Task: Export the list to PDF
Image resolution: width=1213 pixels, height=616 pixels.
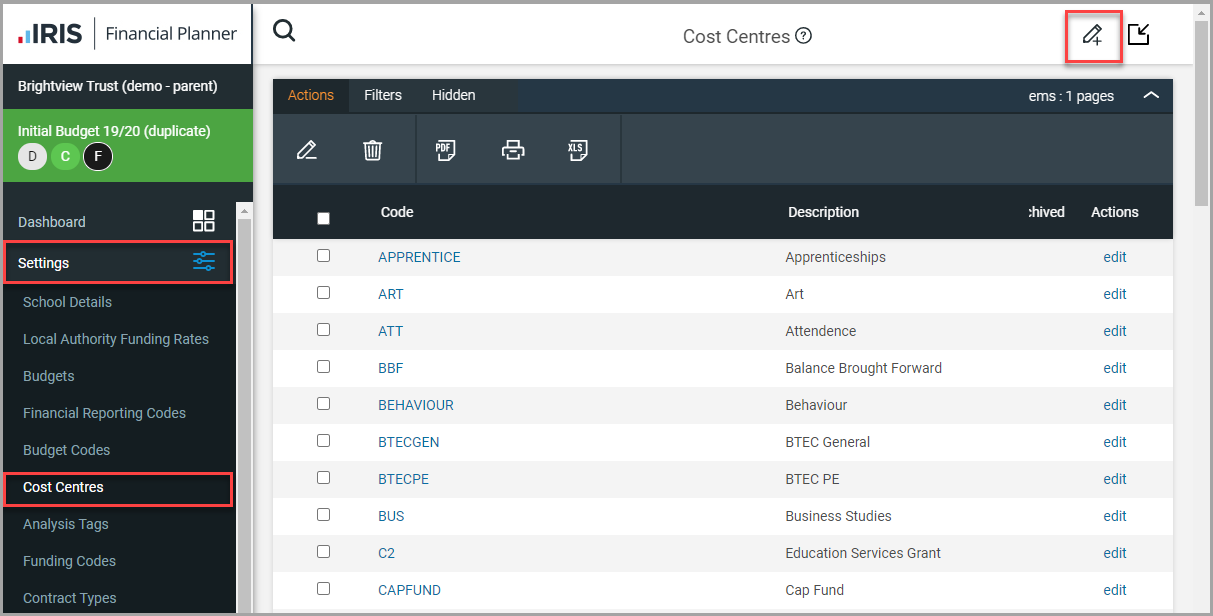Action: (x=445, y=150)
